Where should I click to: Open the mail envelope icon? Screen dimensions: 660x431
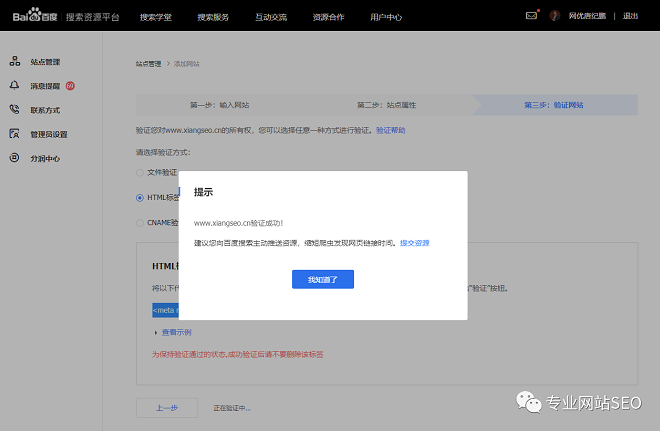[532, 16]
